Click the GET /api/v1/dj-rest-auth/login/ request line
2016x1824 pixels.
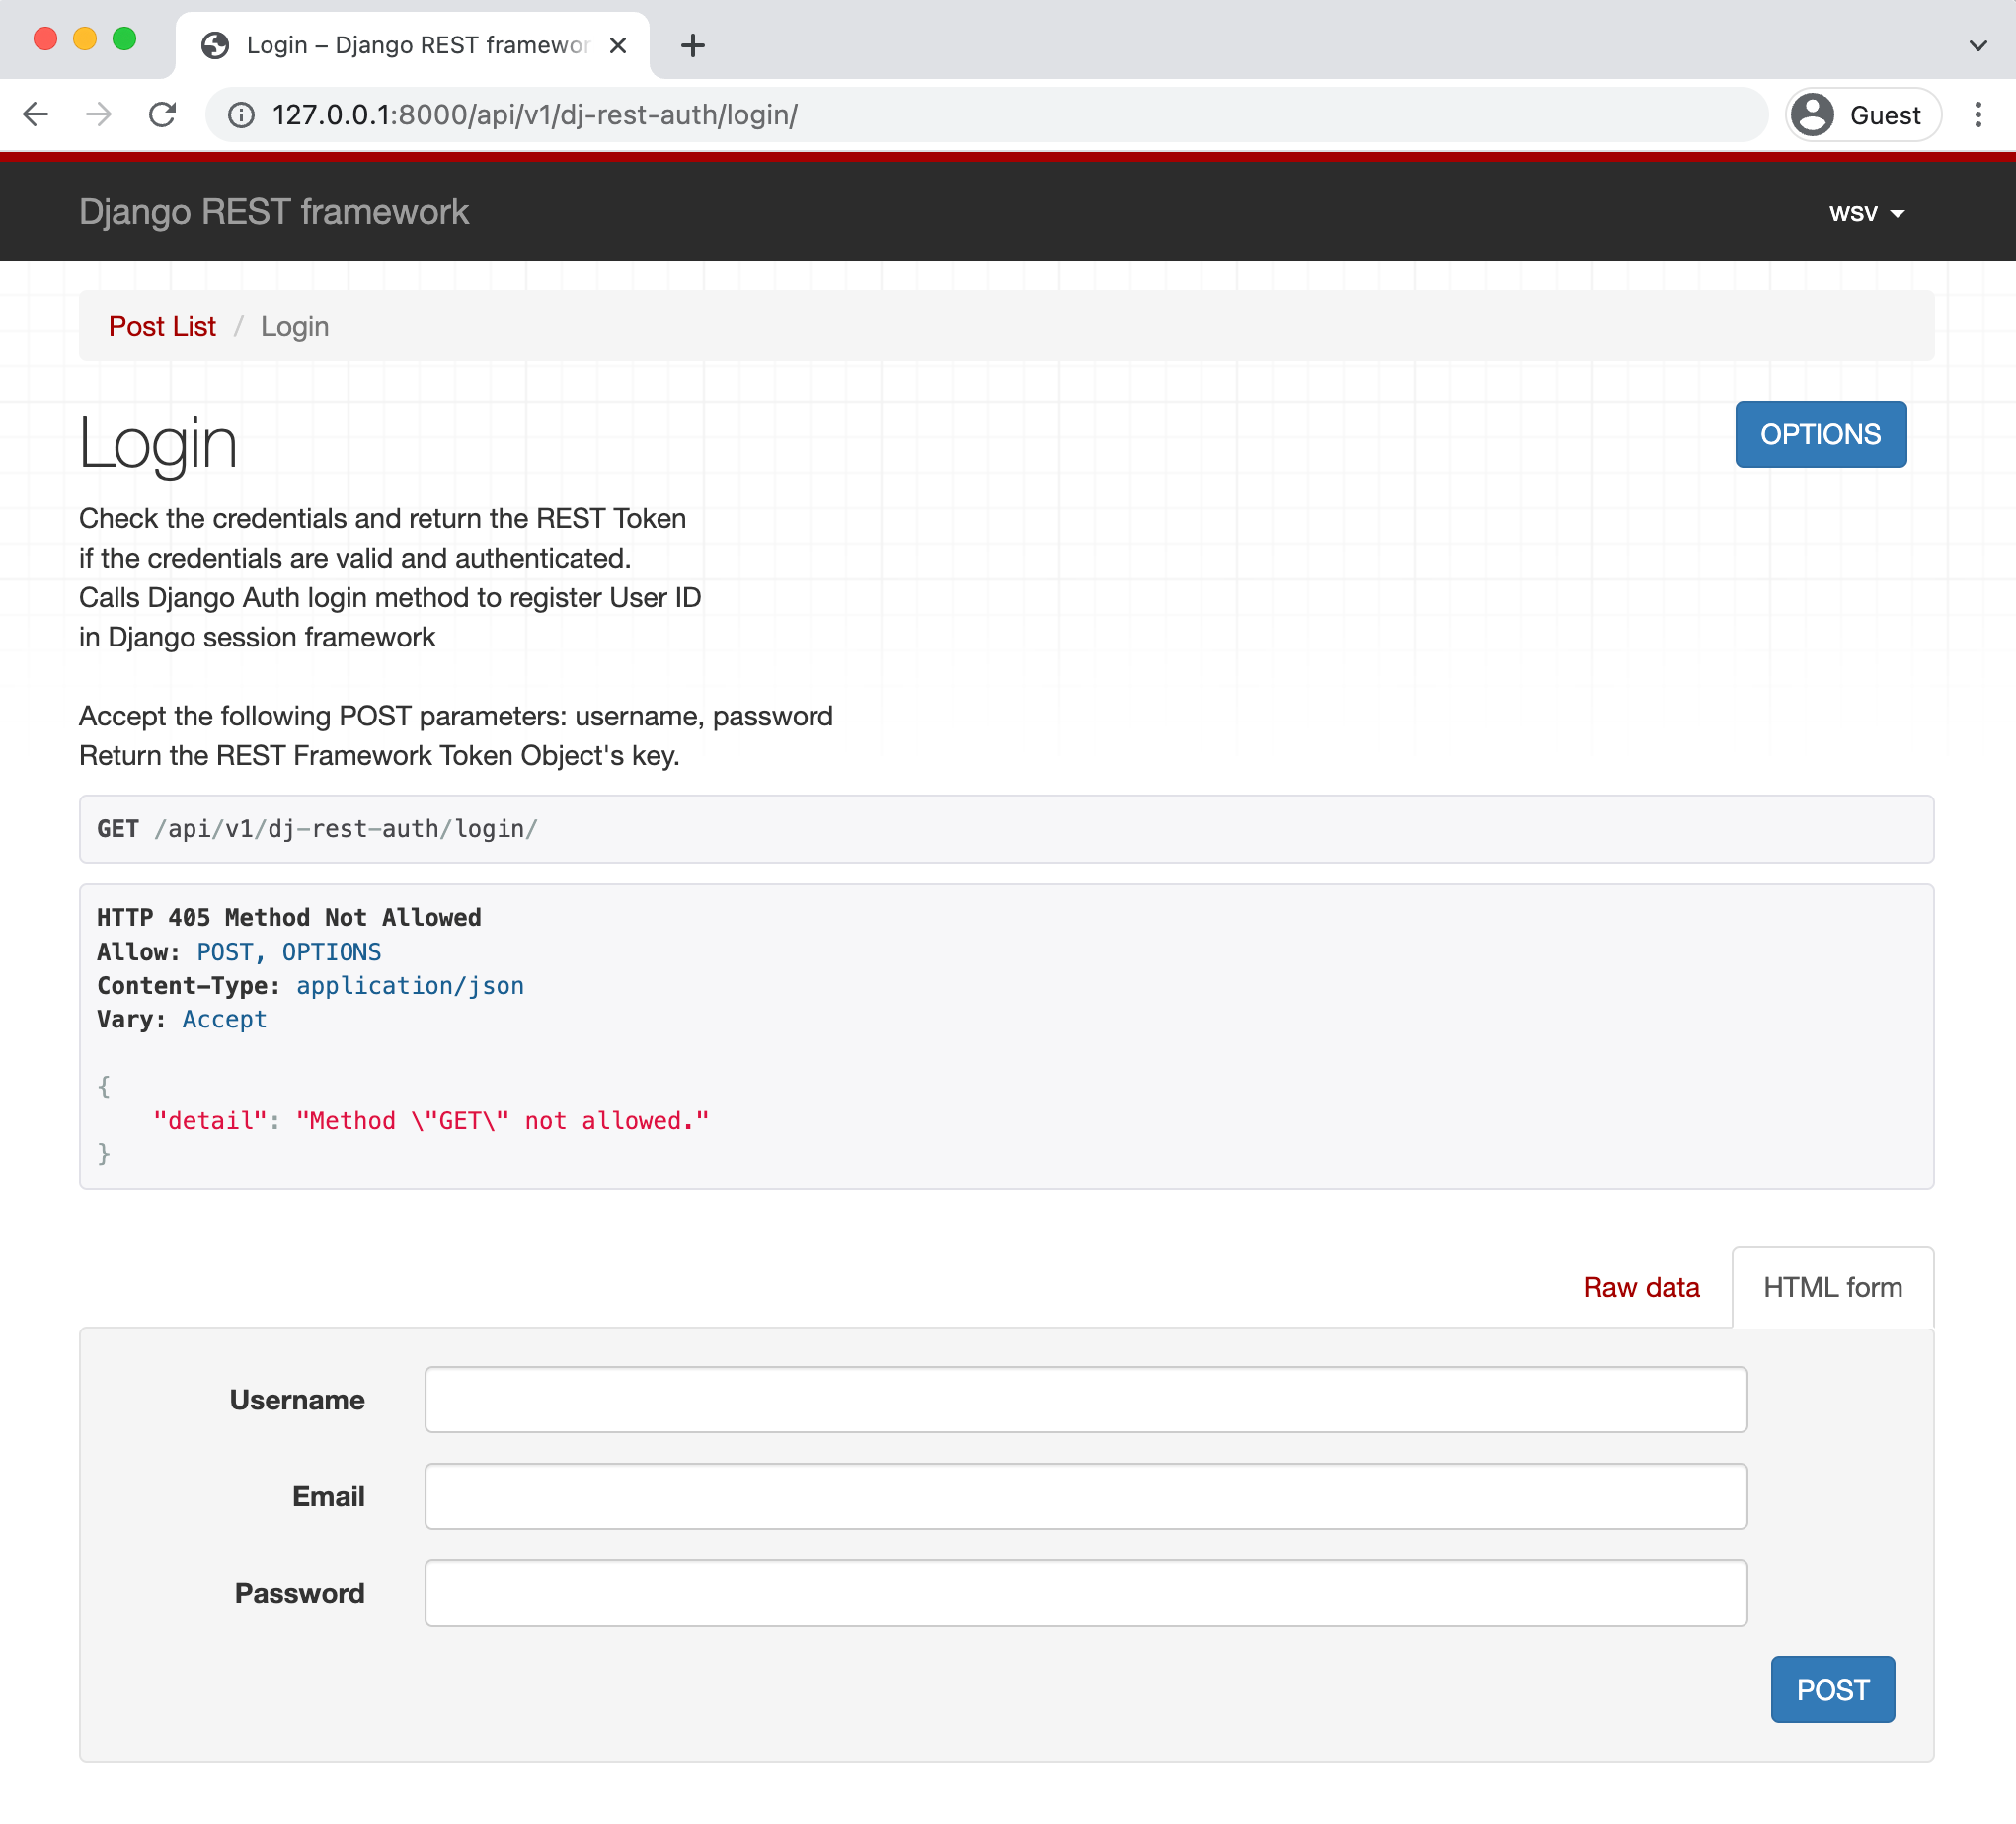317,829
